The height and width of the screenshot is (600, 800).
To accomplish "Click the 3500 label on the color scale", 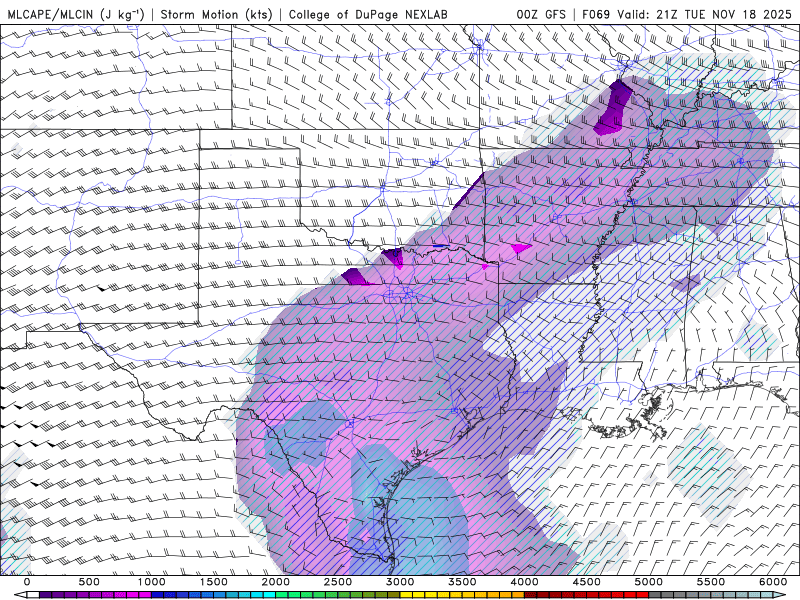I will pos(463,582).
